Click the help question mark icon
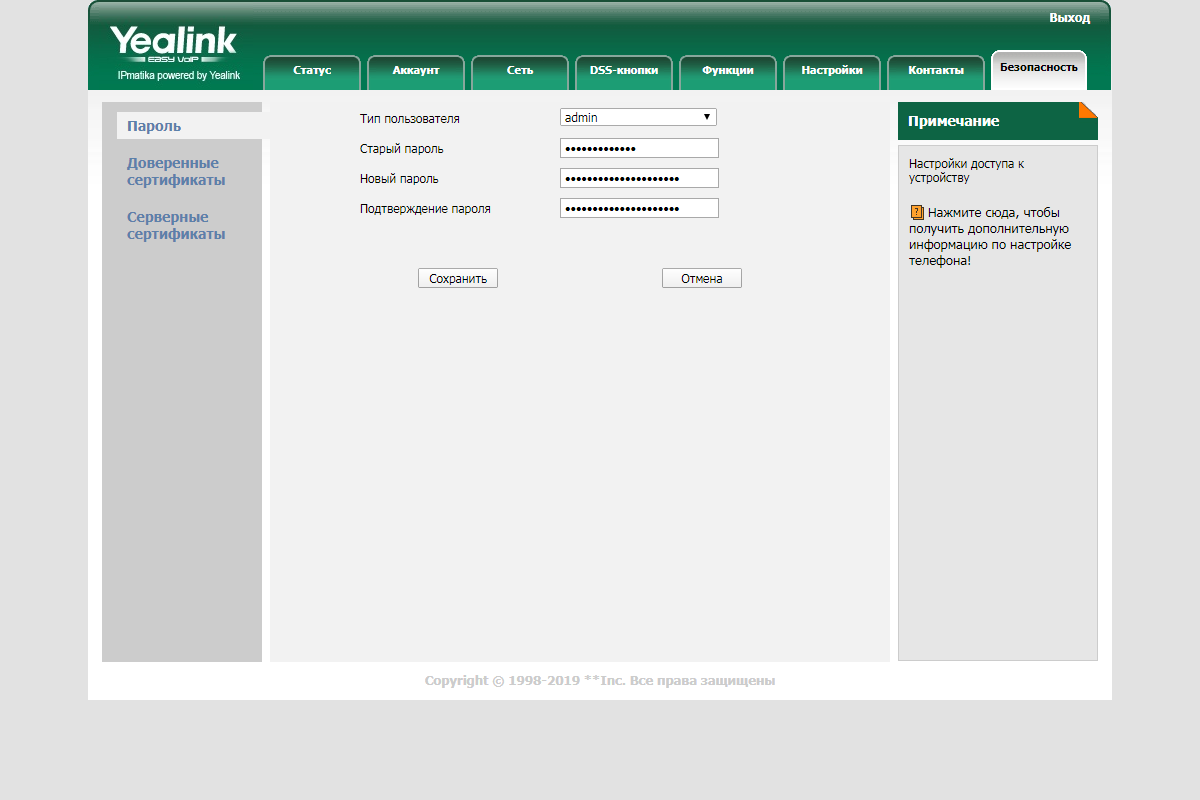The image size is (1200, 800). tap(916, 212)
